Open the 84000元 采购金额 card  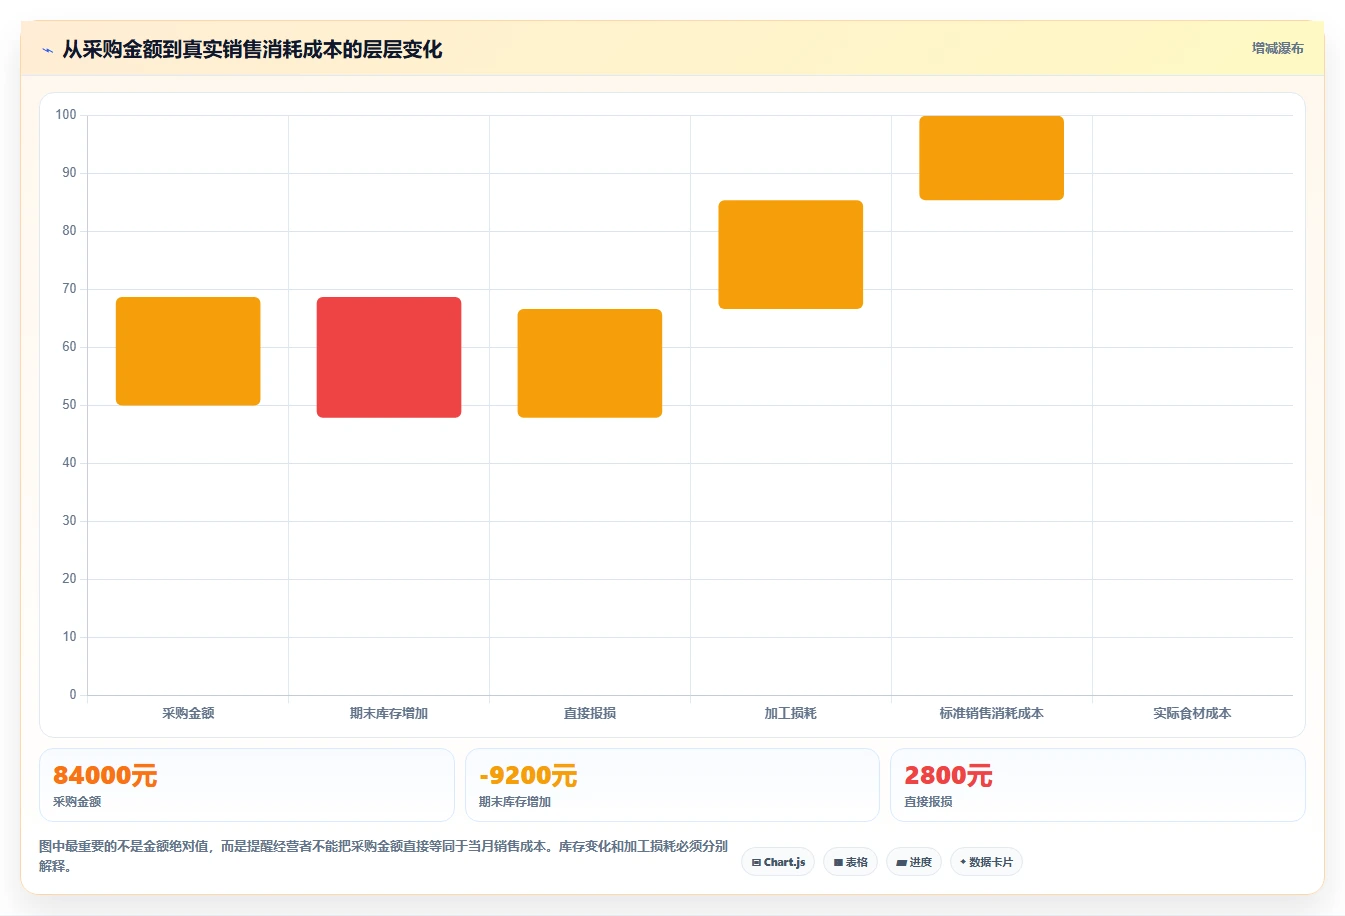[x=247, y=785]
